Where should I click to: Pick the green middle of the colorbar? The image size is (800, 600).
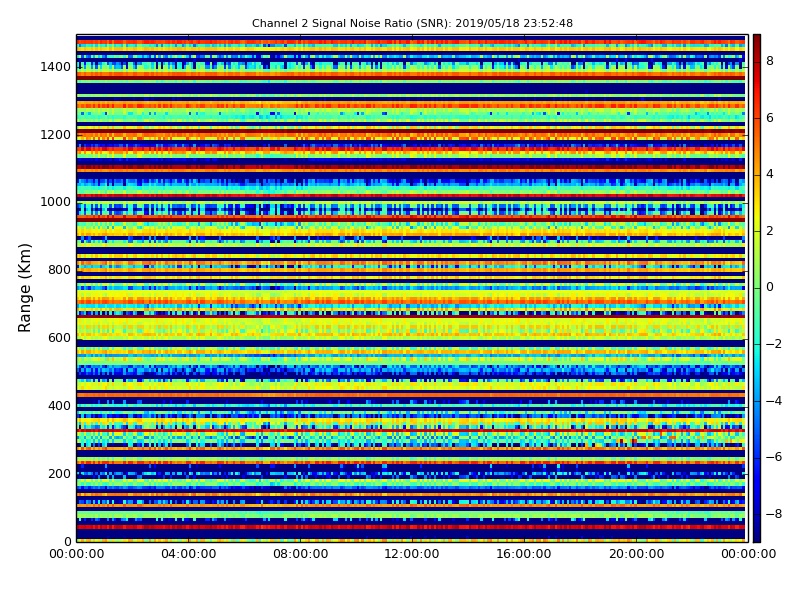coord(757,288)
